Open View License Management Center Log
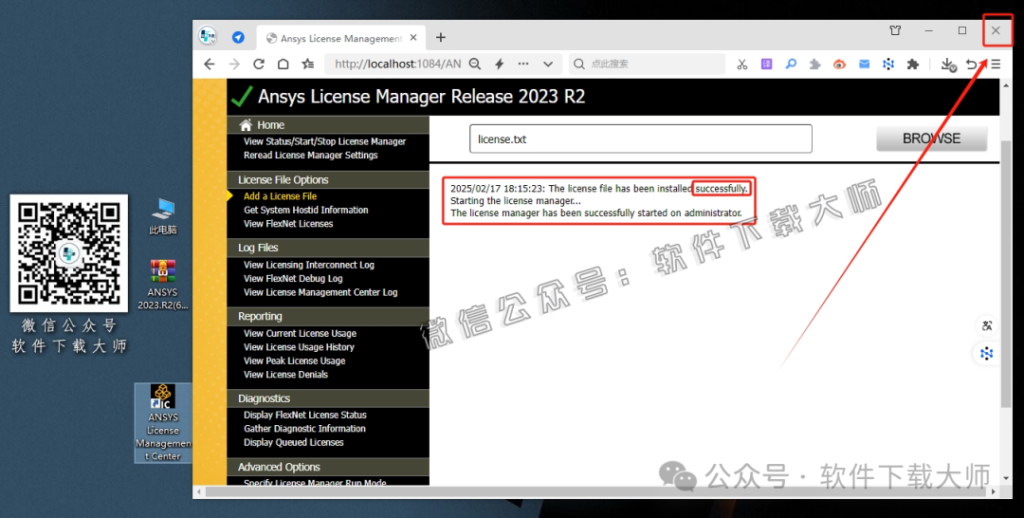Screen dimensions: 1024x518 click(320, 292)
